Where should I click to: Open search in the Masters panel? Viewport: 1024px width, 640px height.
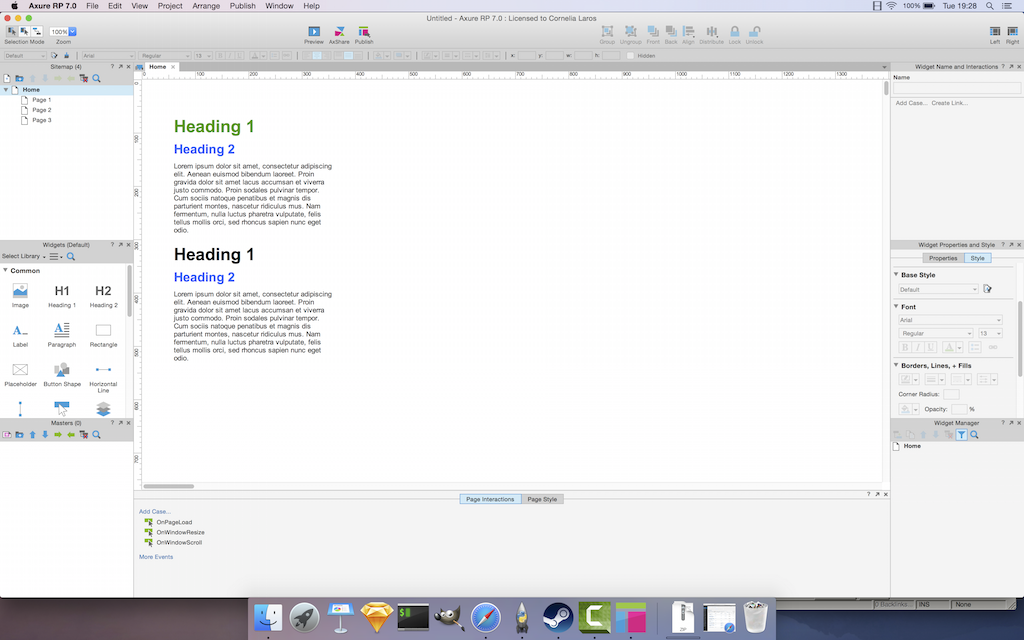[x=97, y=434]
